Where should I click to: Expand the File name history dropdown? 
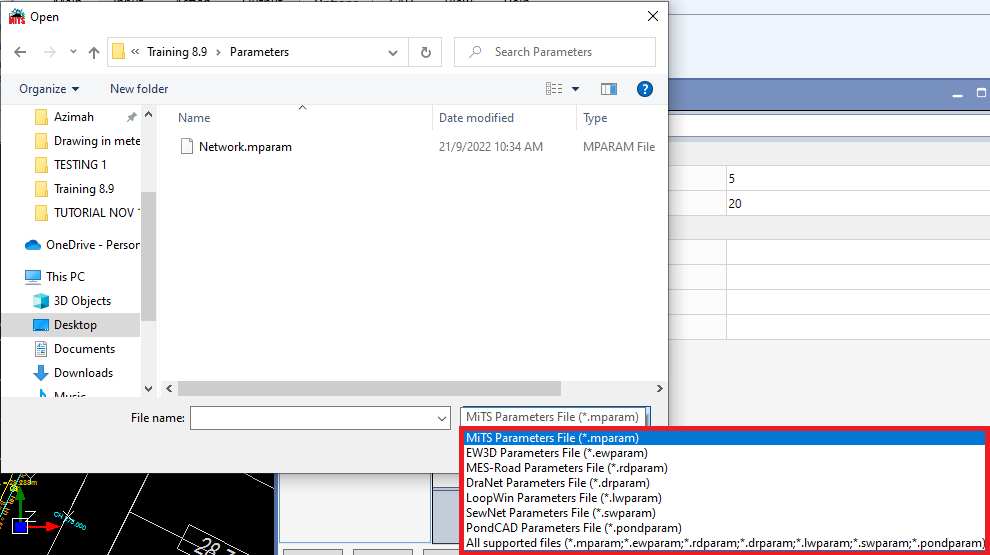click(x=441, y=418)
